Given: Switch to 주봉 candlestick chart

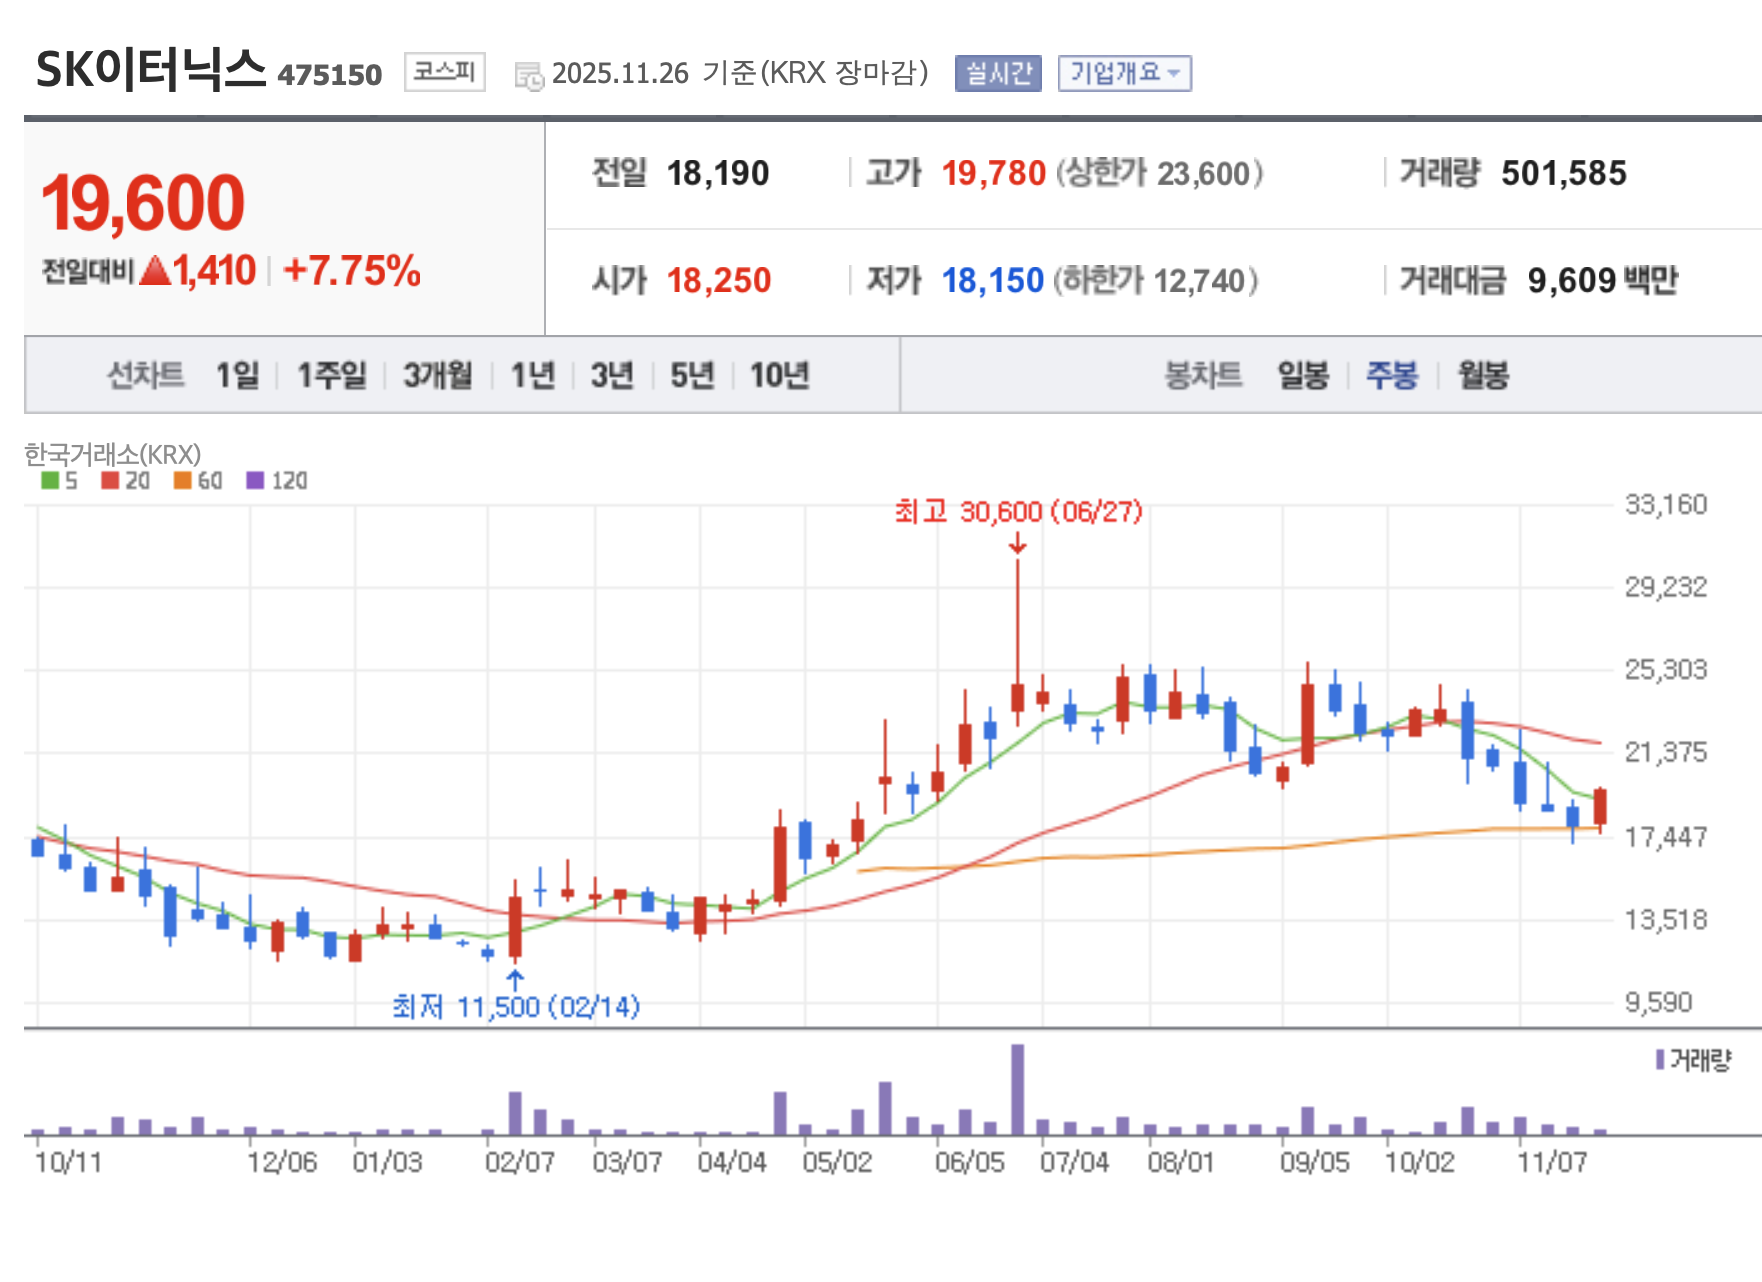Looking at the screenshot, I should [1392, 375].
